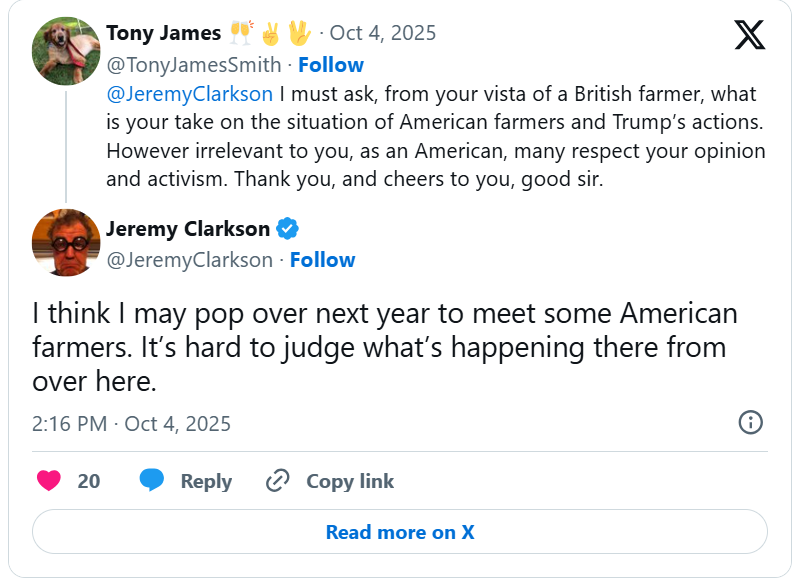Viewport: 799px width, 583px height.
Task: Open the Tony James display name
Action: (x=163, y=33)
